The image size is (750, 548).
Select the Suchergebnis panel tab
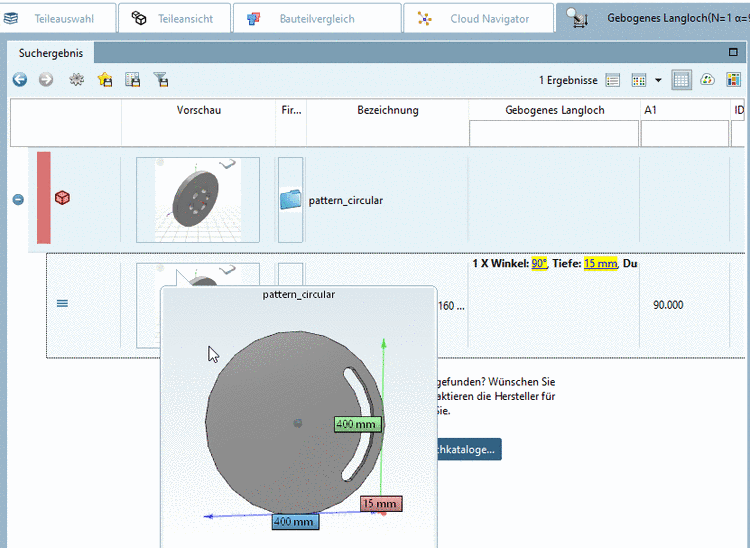click(51, 53)
